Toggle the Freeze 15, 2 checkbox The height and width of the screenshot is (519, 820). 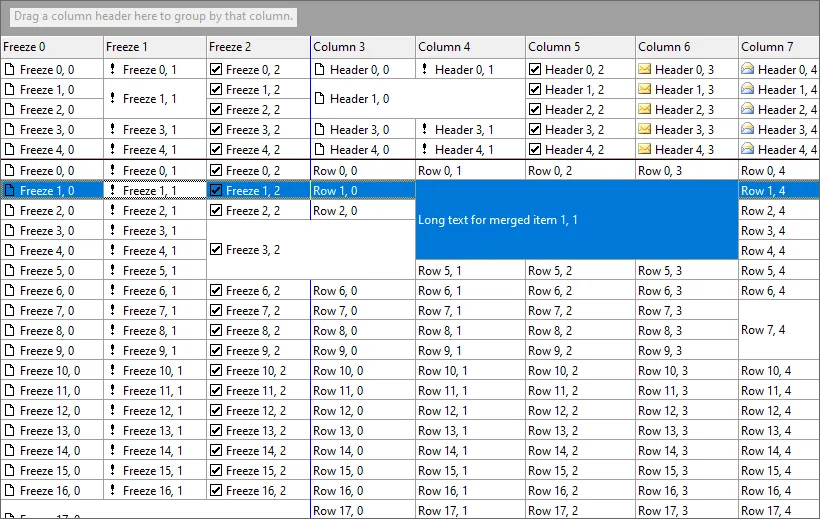pos(216,471)
